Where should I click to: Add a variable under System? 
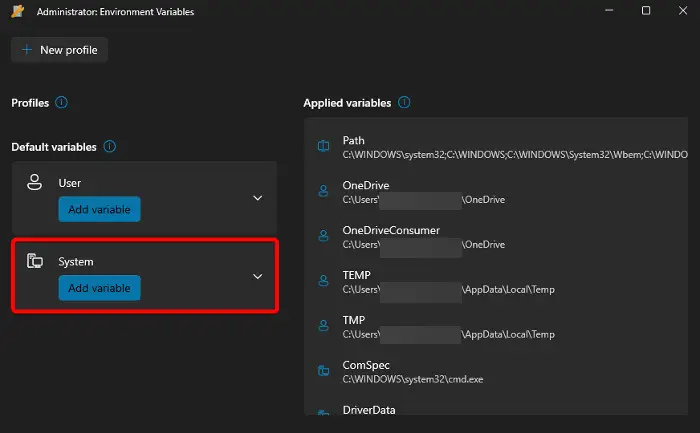click(x=100, y=288)
